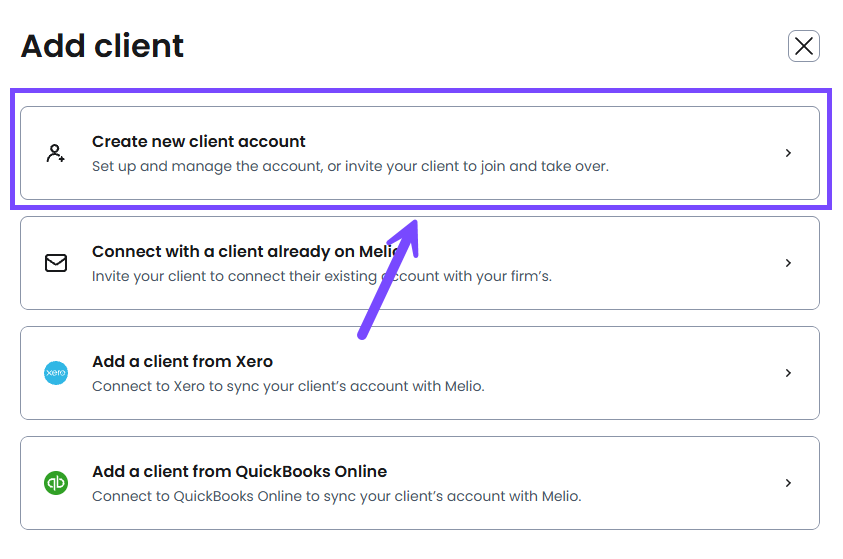The image size is (843, 559).
Task: Click the chevron on the QuickBooks Online row
Action: [x=788, y=483]
